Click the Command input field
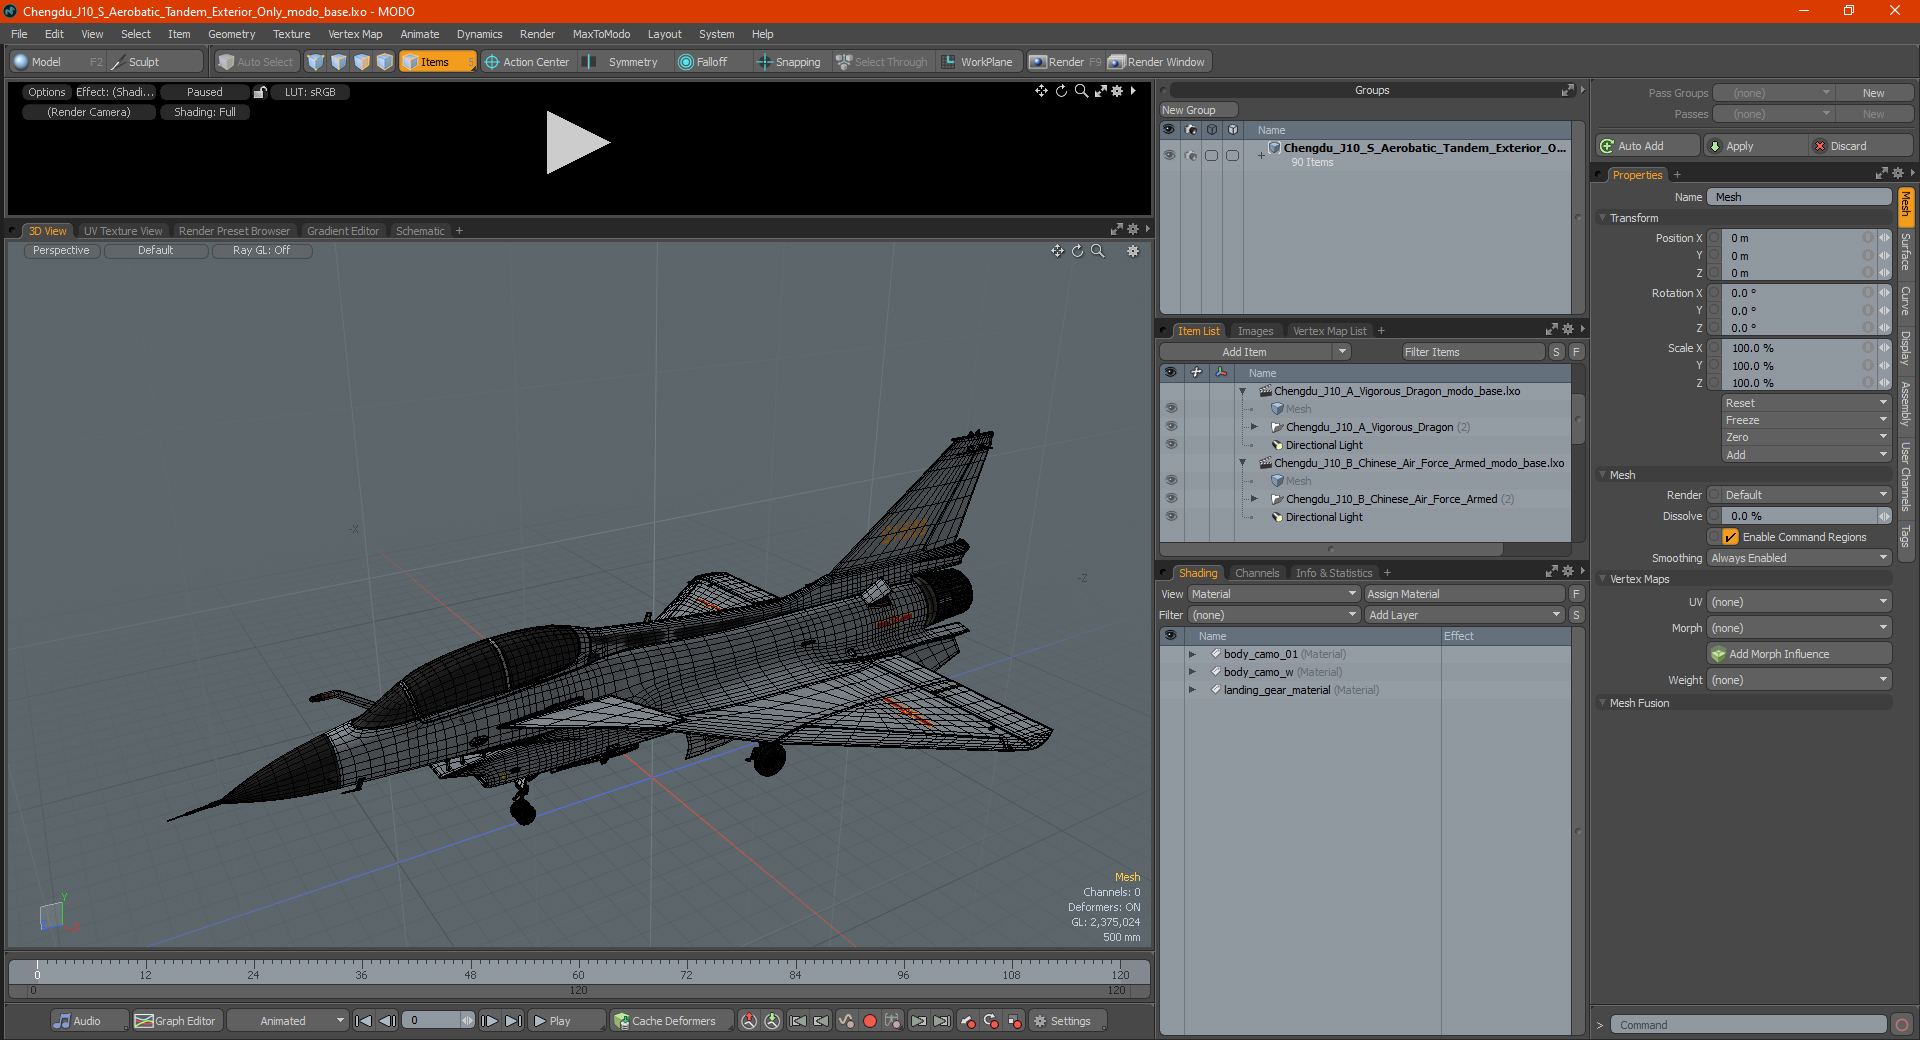The height and width of the screenshot is (1040, 1920). [1748, 1025]
